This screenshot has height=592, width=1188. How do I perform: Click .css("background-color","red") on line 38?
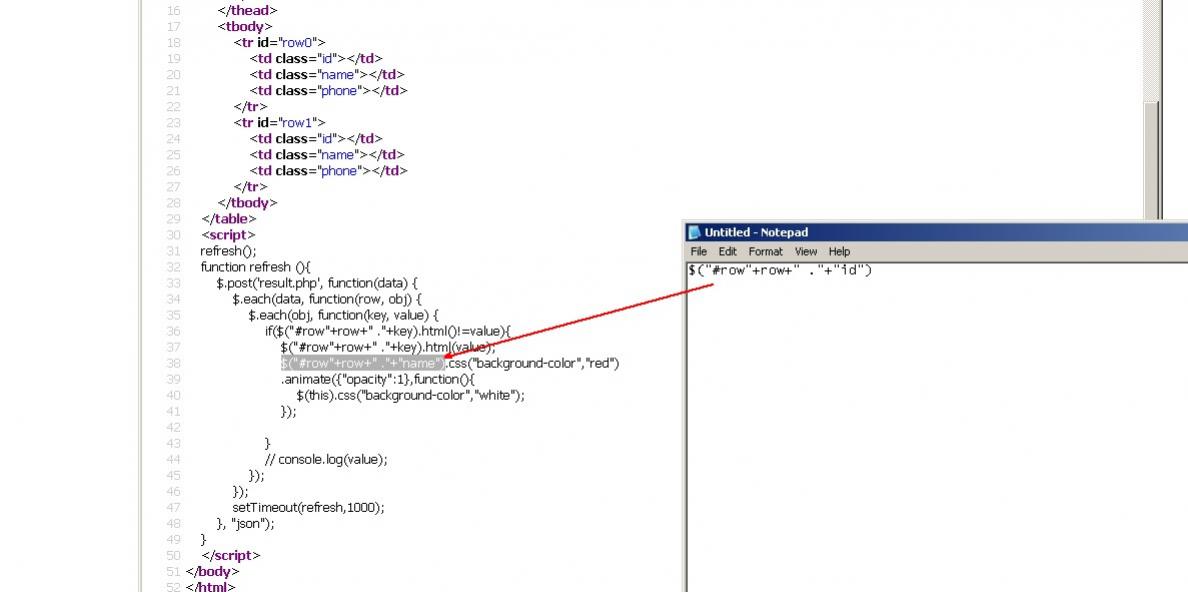point(532,363)
